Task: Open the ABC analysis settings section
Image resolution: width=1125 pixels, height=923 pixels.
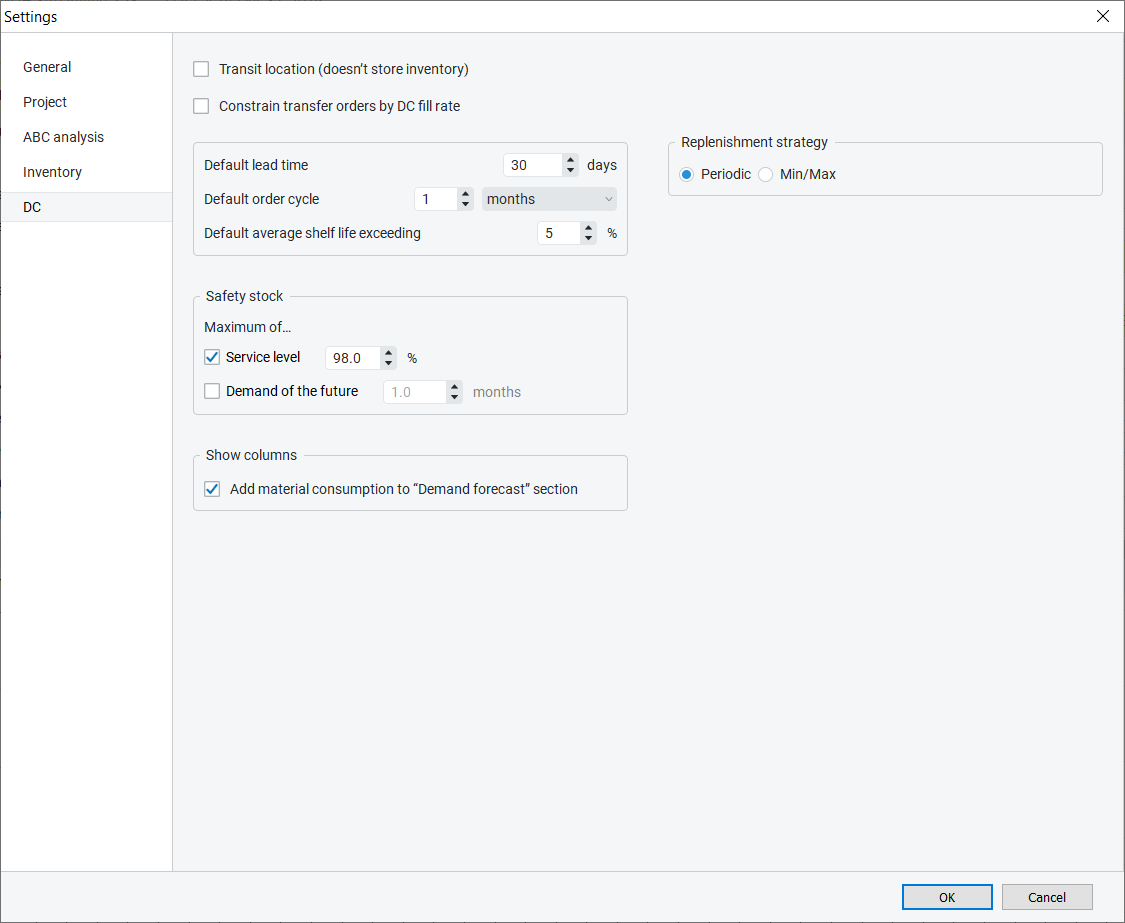Action: (x=63, y=137)
